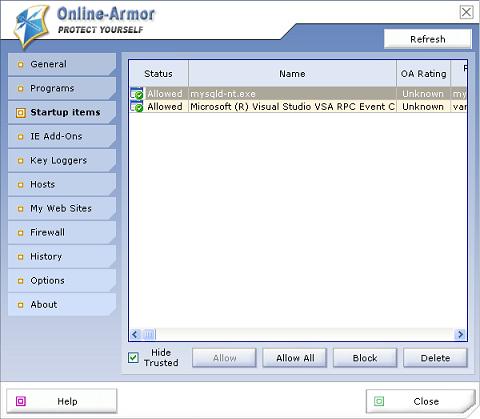Open Help

(x=62, y=401)
